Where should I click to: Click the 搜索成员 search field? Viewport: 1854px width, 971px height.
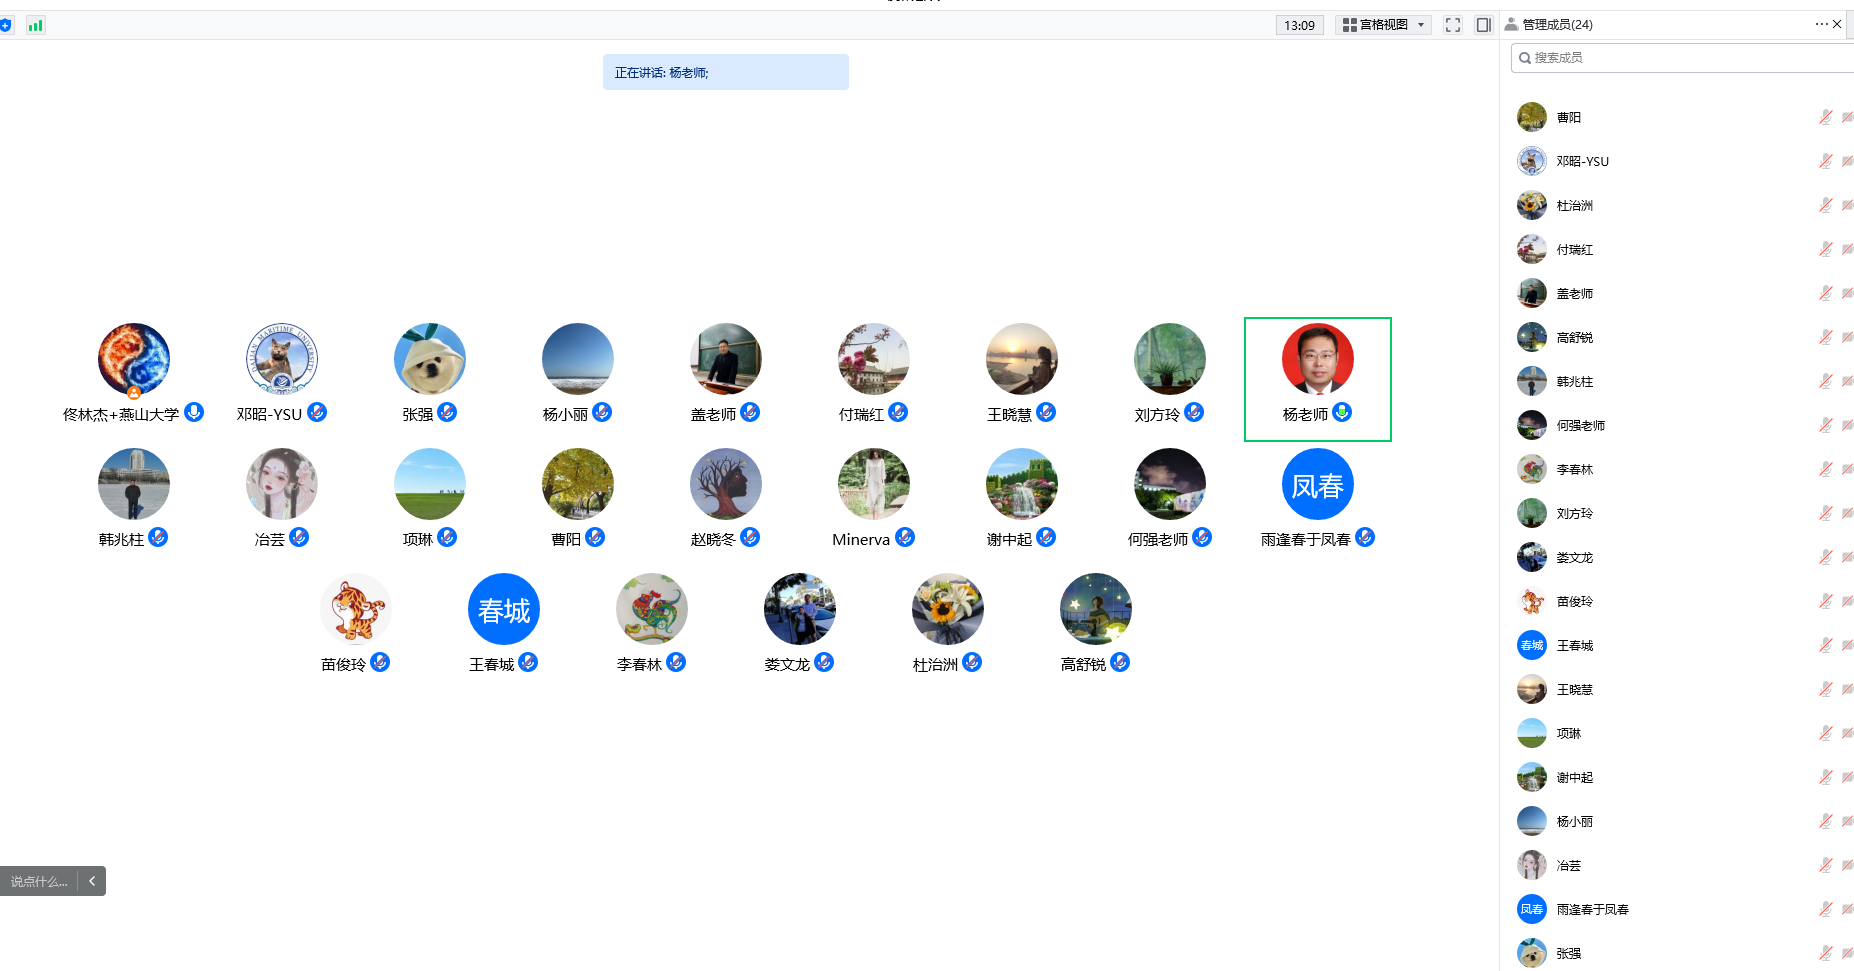tap(1680, 58)
